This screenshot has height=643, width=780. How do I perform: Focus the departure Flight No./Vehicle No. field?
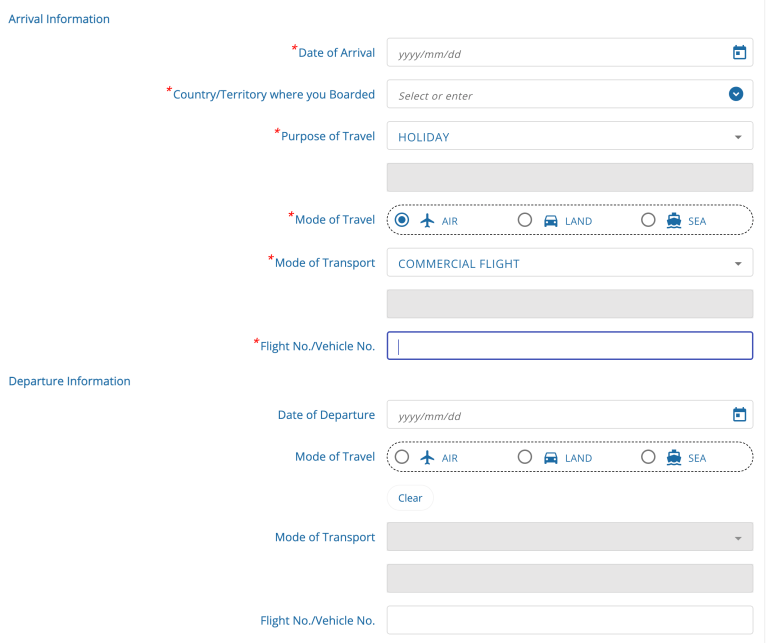569,620
